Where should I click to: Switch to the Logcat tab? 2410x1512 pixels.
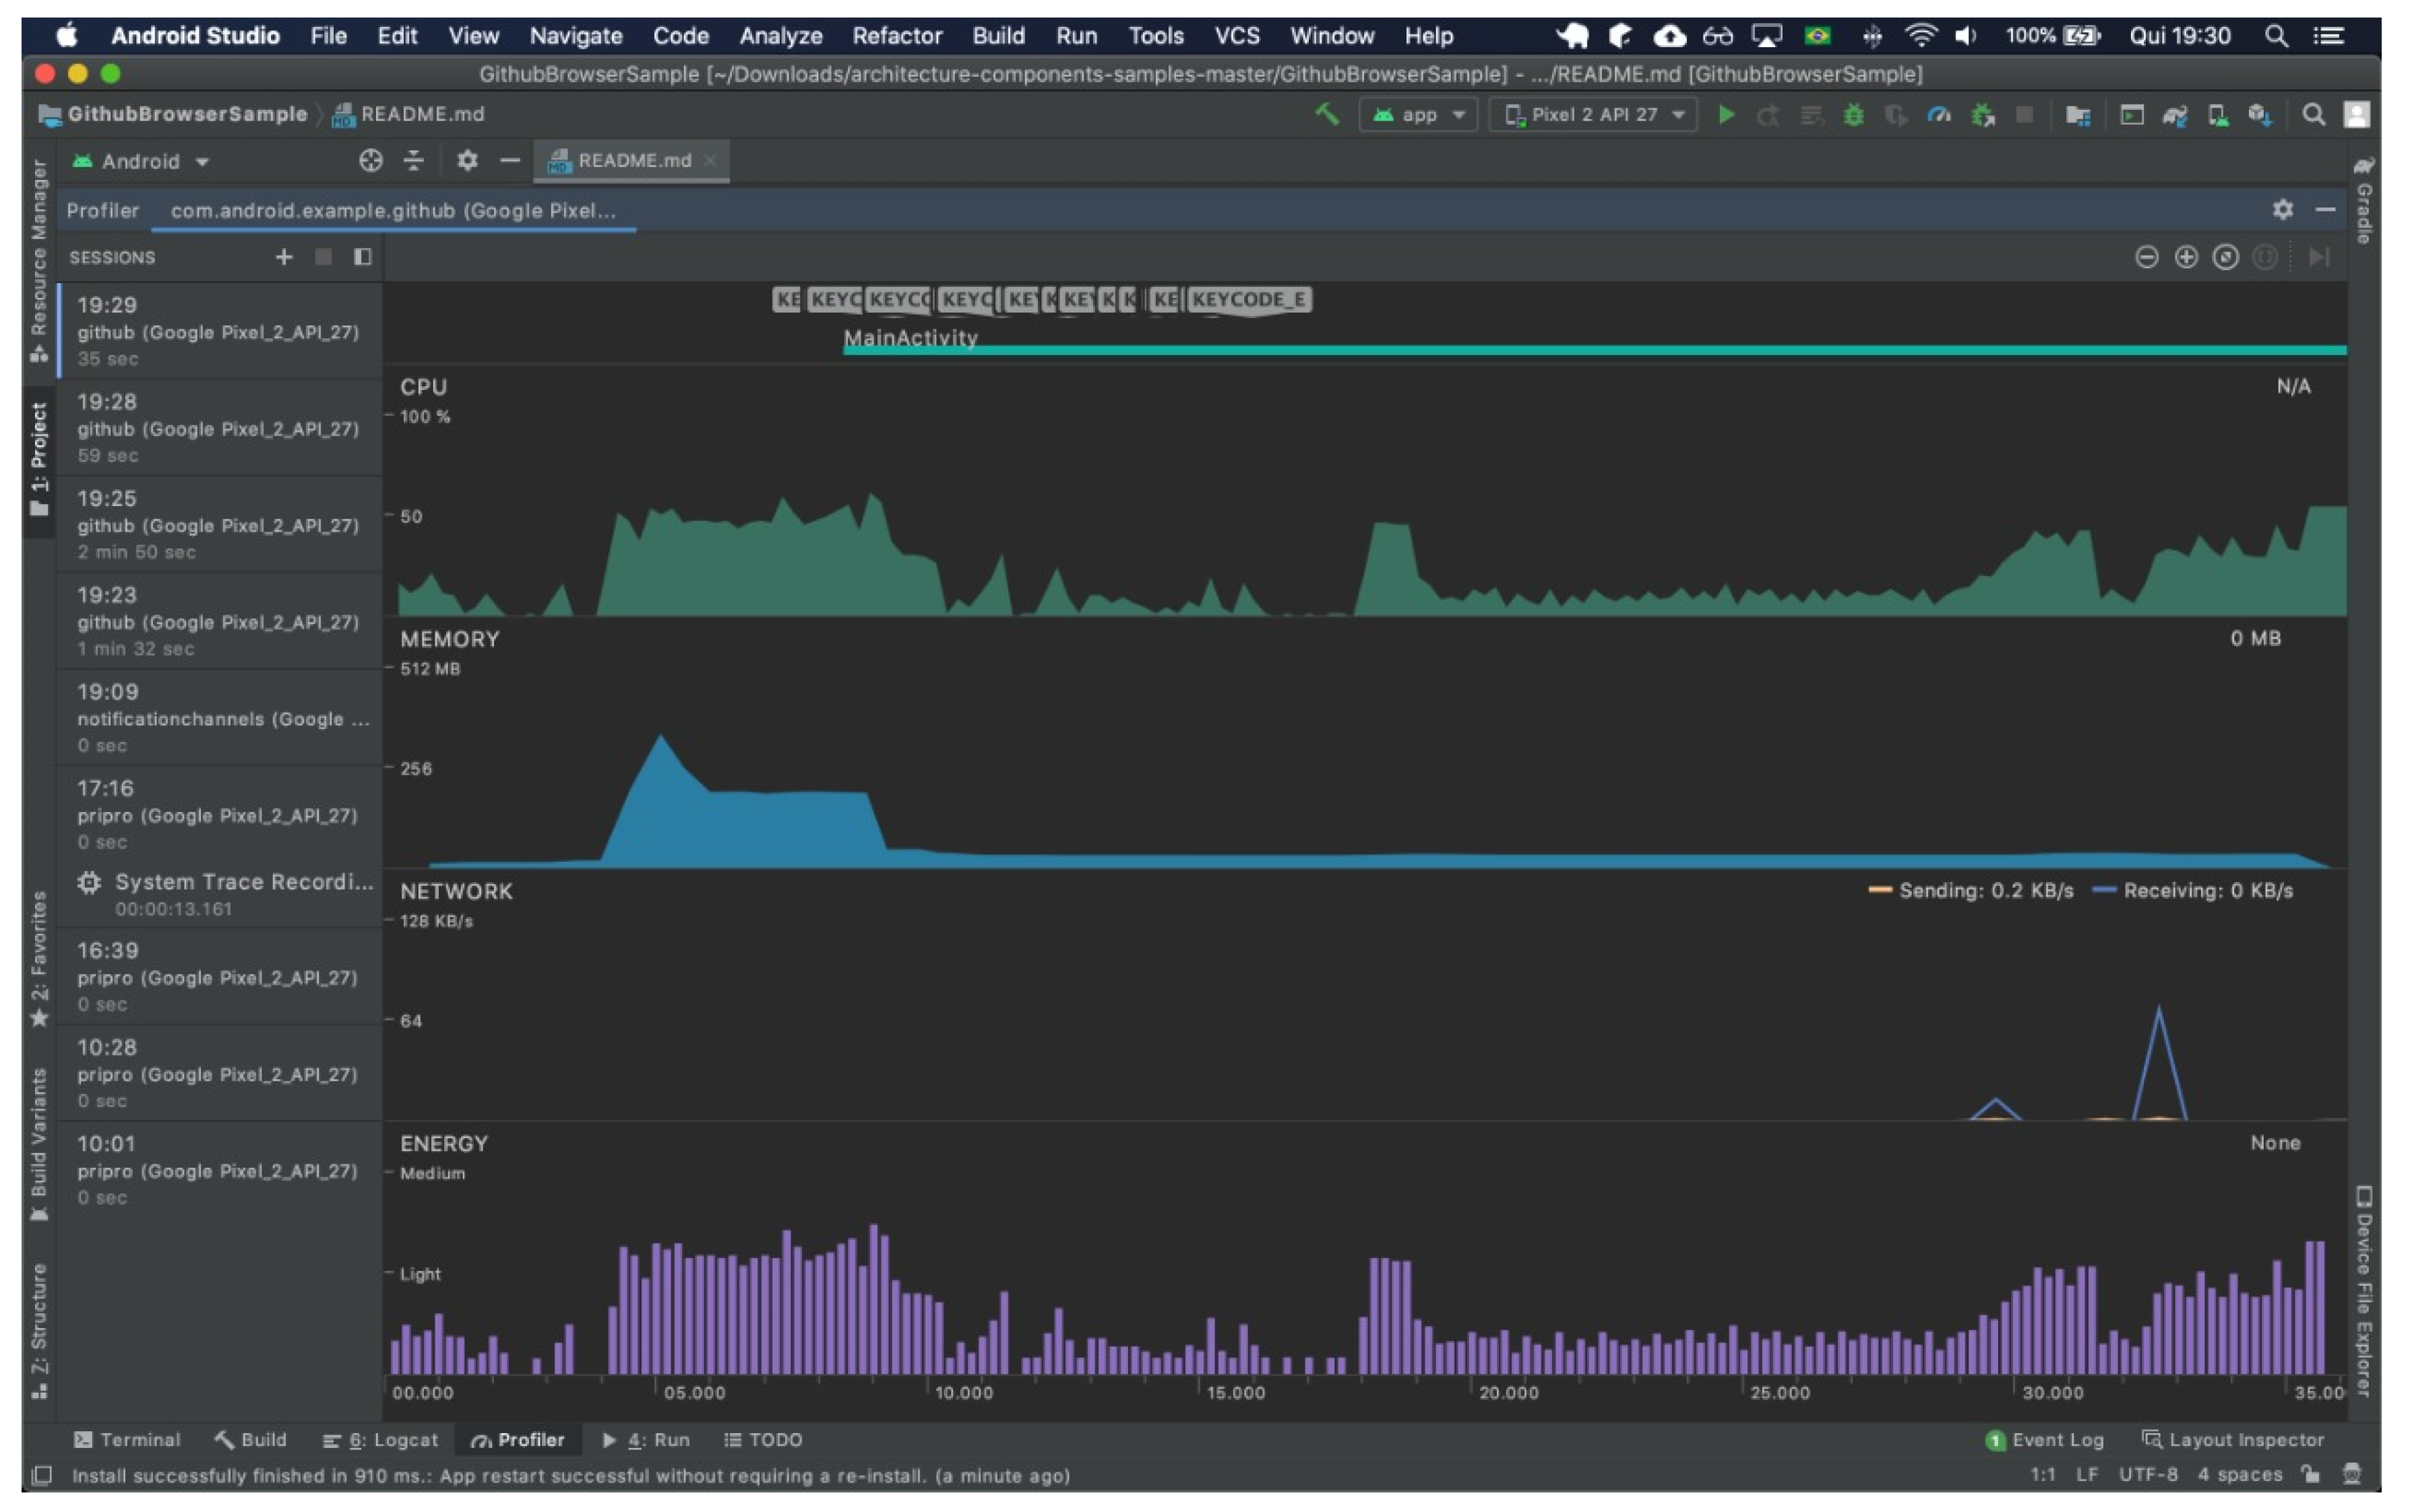[x=380, y=1440]
